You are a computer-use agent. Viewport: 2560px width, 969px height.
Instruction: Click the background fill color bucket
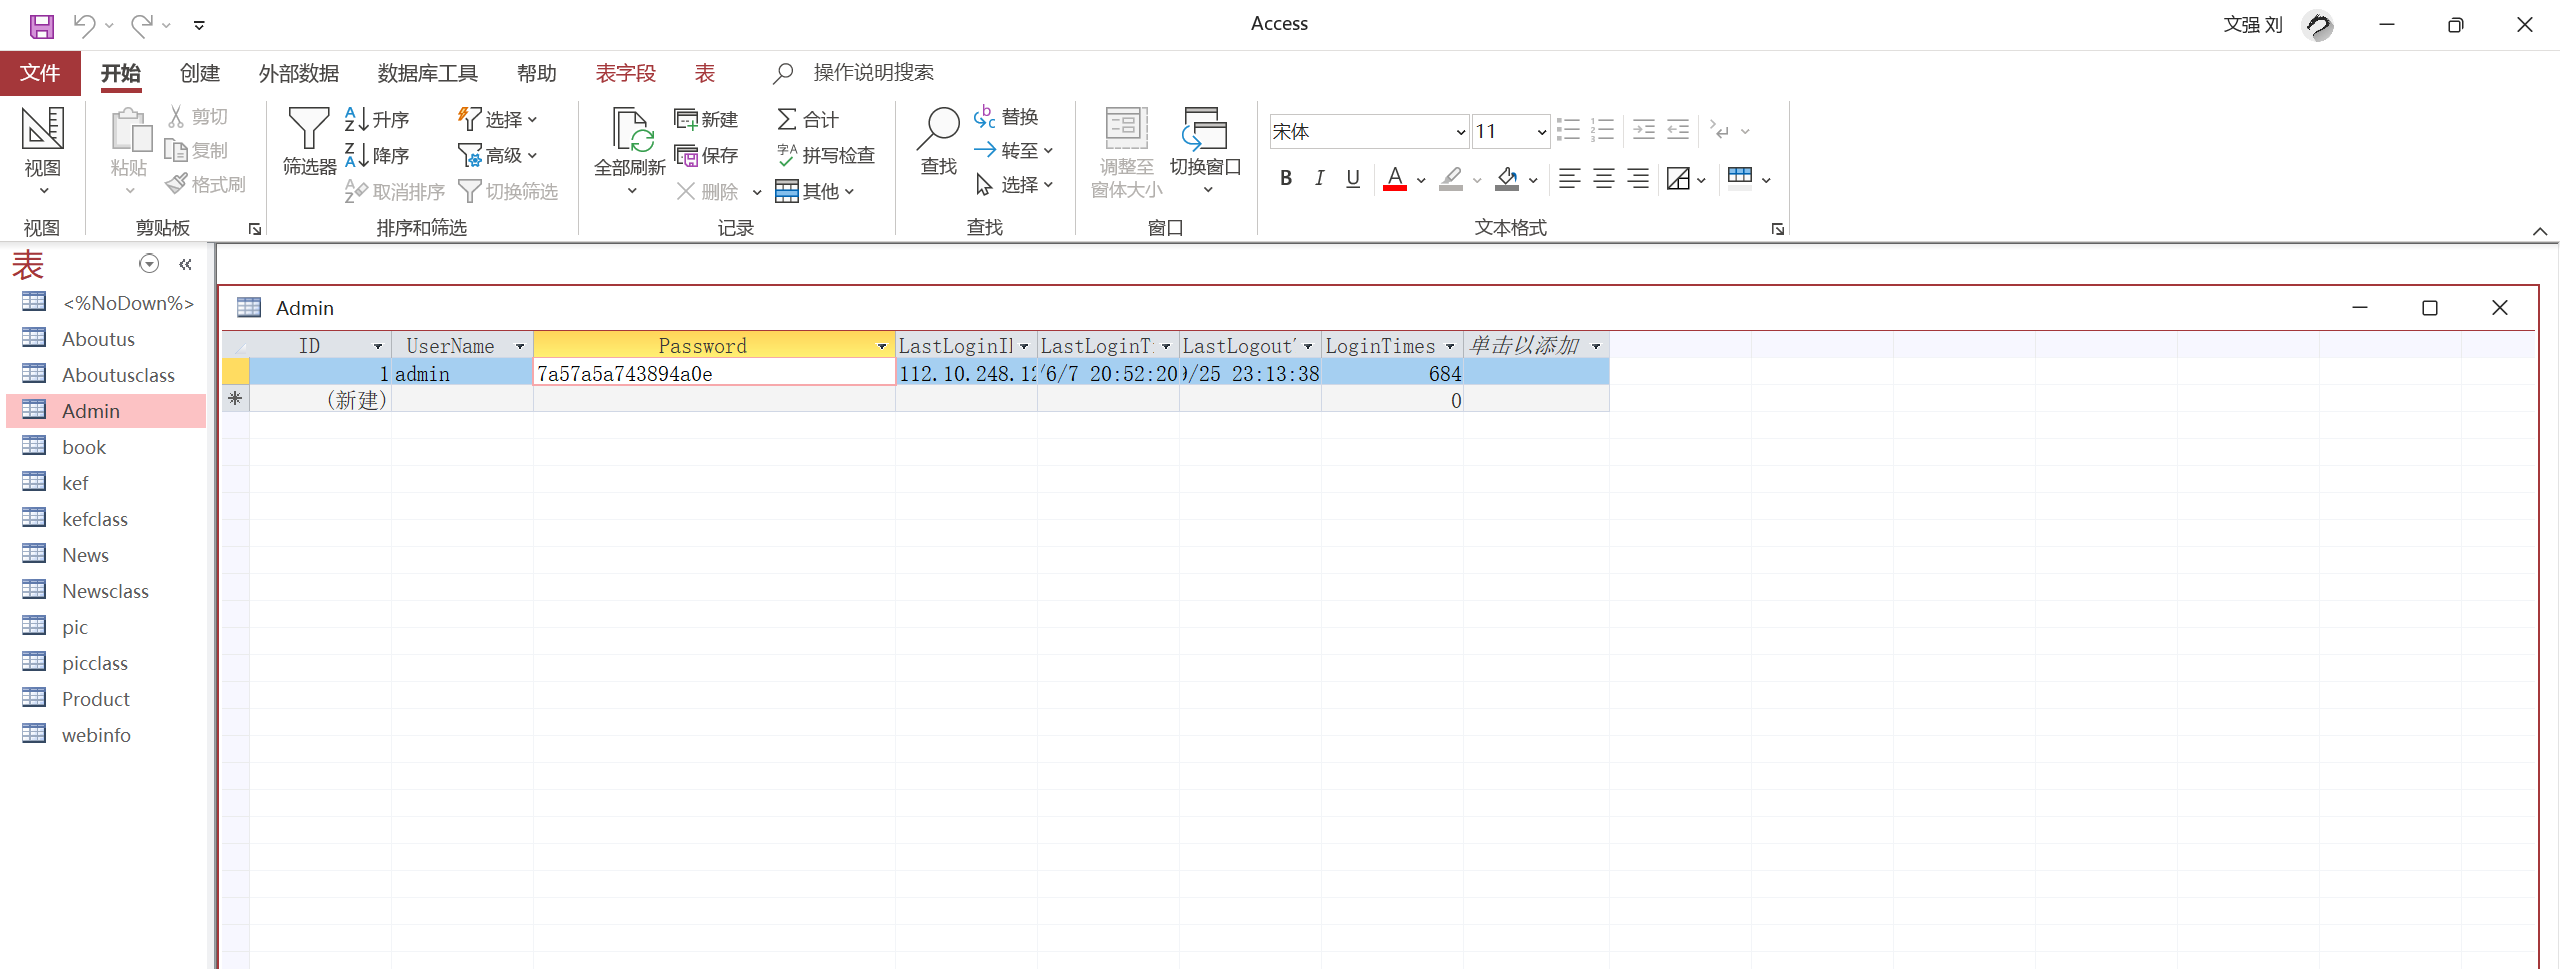click(1507, 178)
